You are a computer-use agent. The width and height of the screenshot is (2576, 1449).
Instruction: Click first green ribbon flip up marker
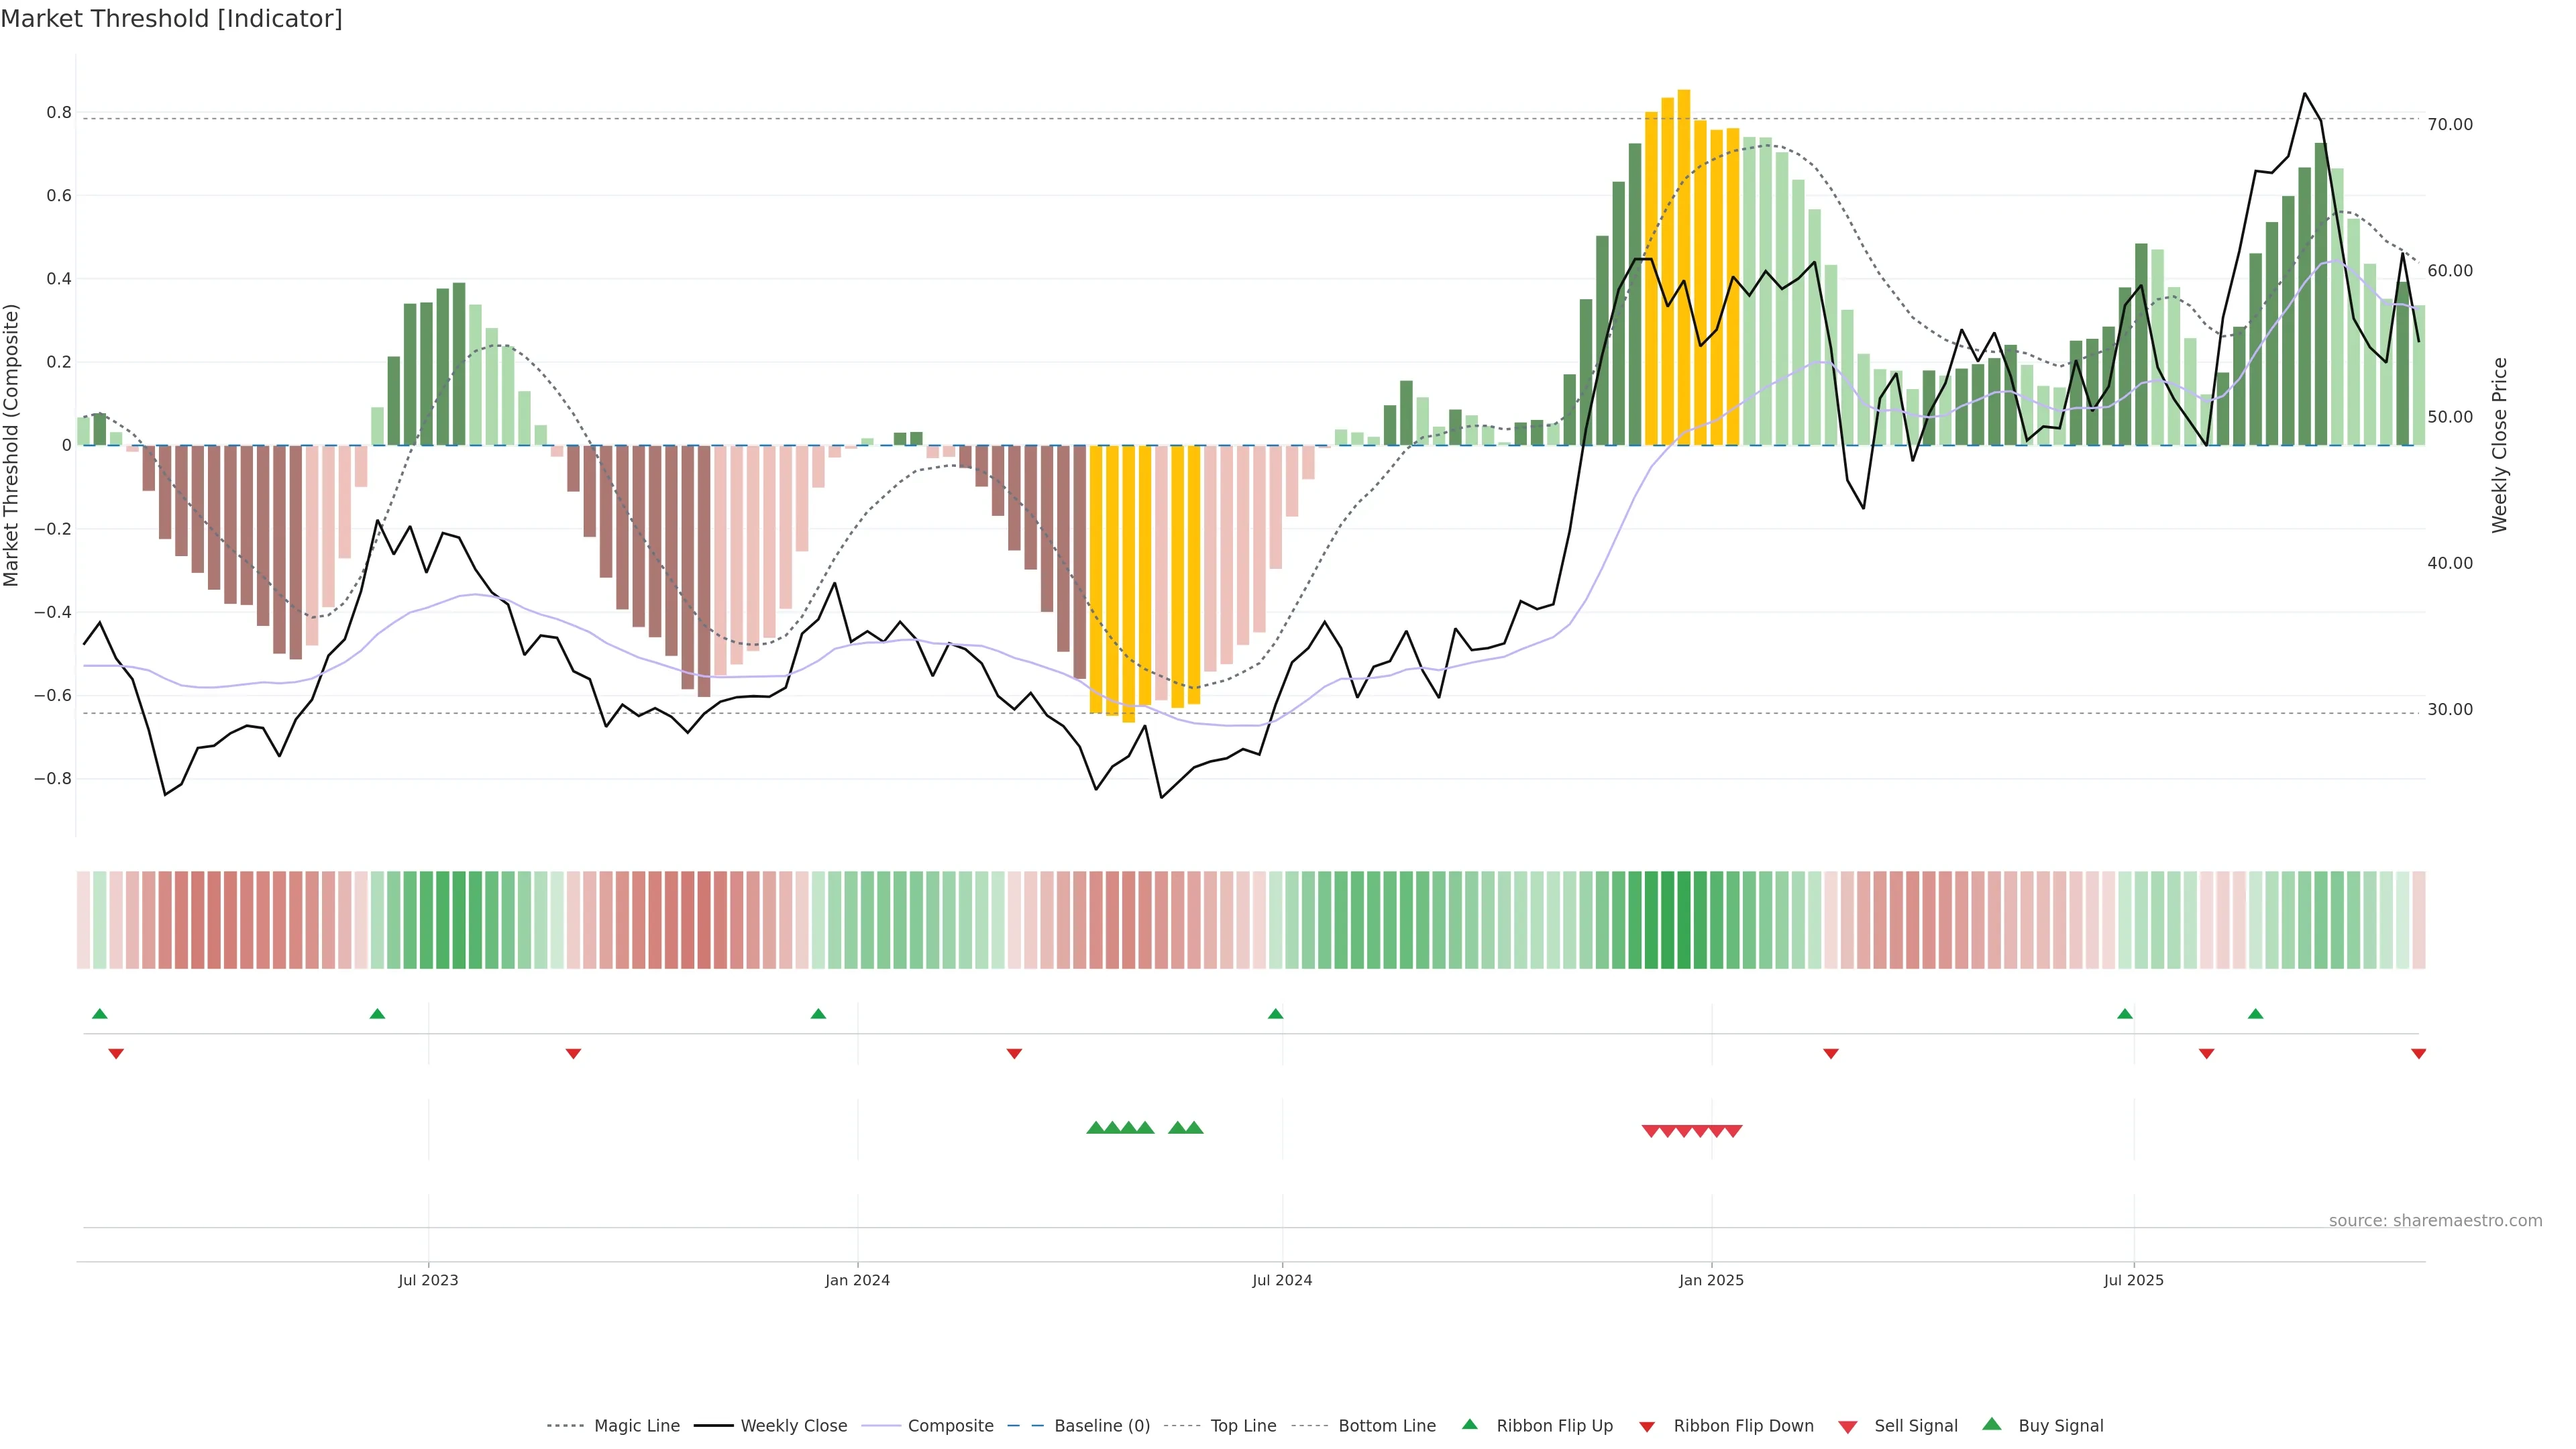[x=99, y=1014]
